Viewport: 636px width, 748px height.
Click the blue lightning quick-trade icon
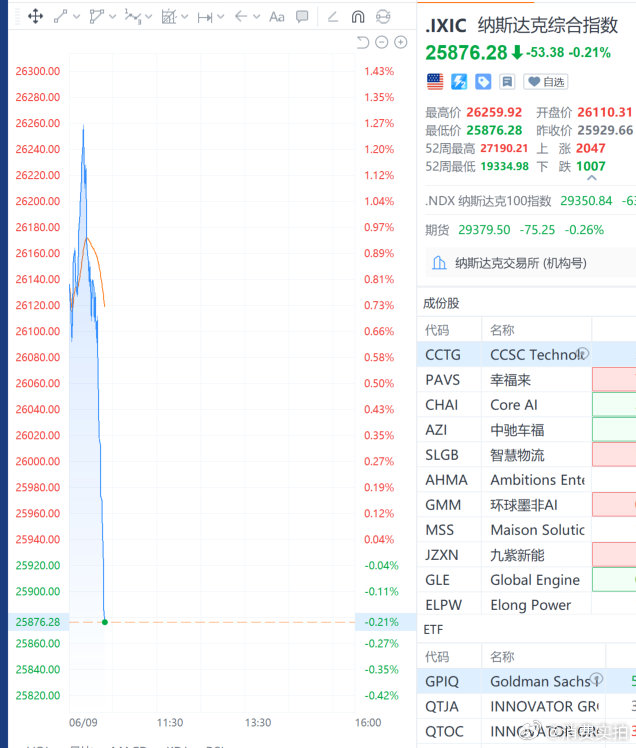(x=459, y=82)
